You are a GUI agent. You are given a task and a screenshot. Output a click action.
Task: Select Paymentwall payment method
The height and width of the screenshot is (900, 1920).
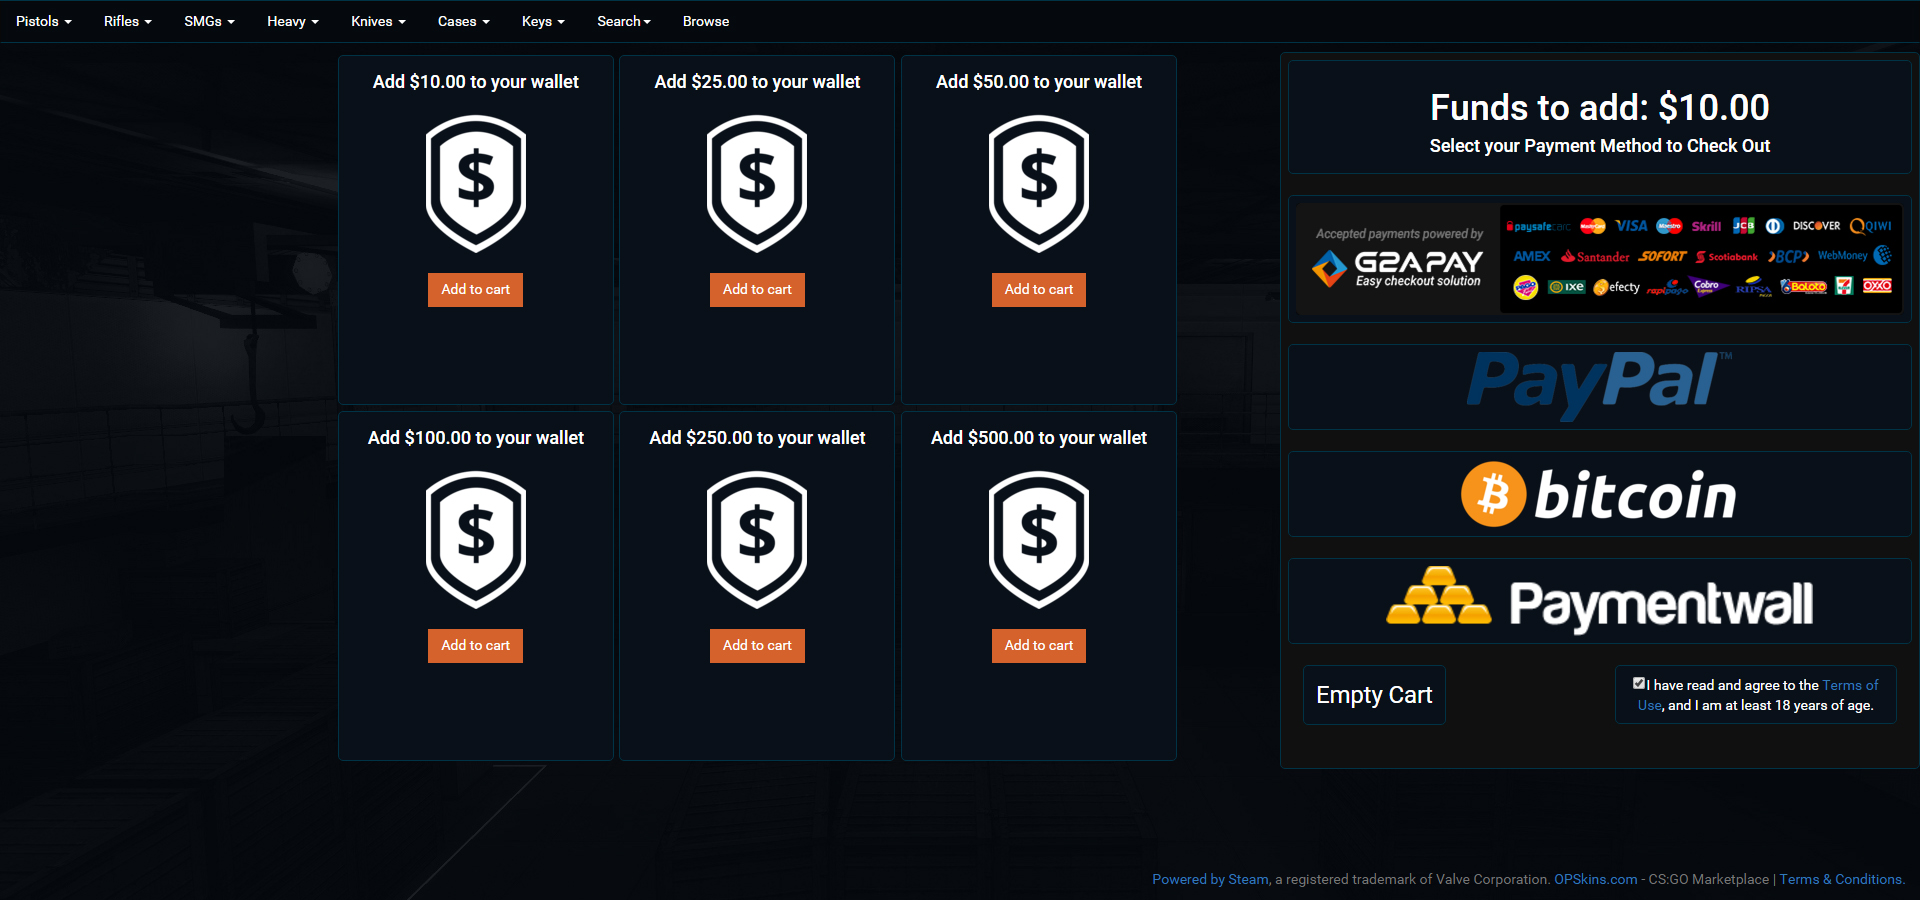coord(1598,601)
